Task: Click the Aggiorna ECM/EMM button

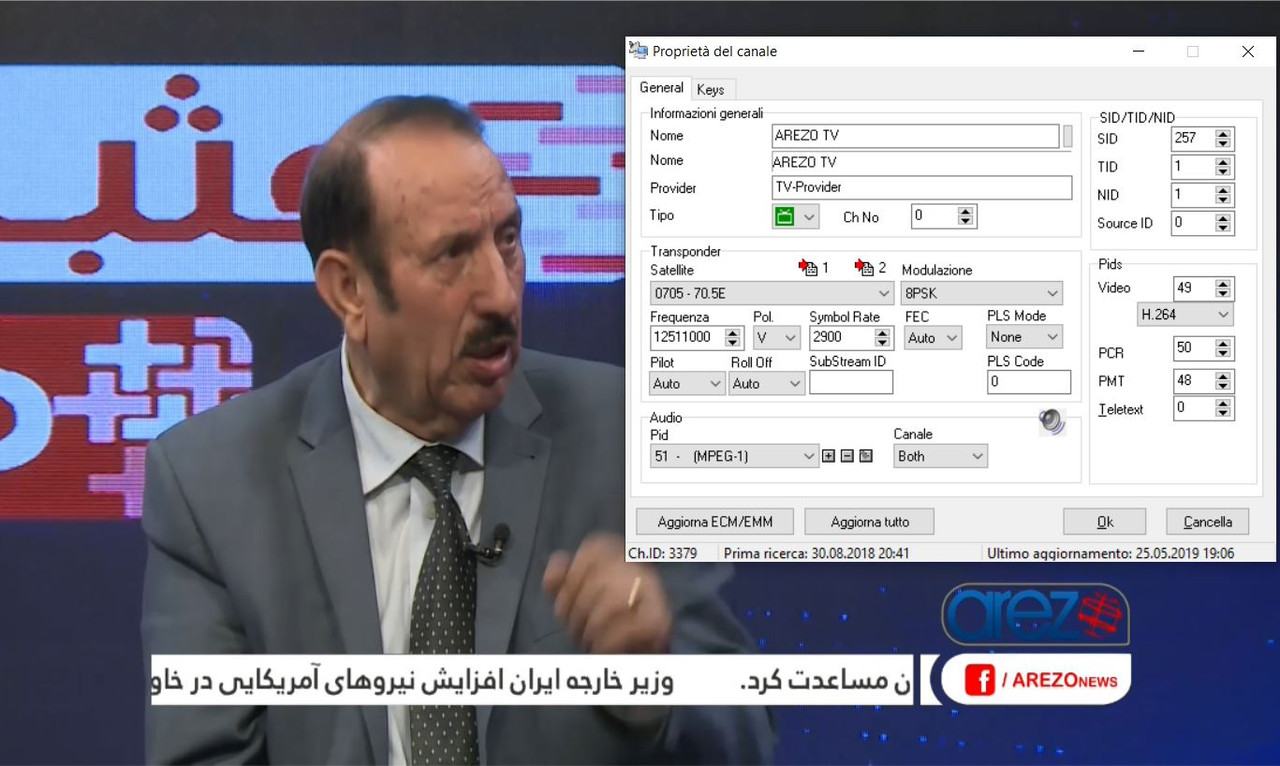Action: 713,522
